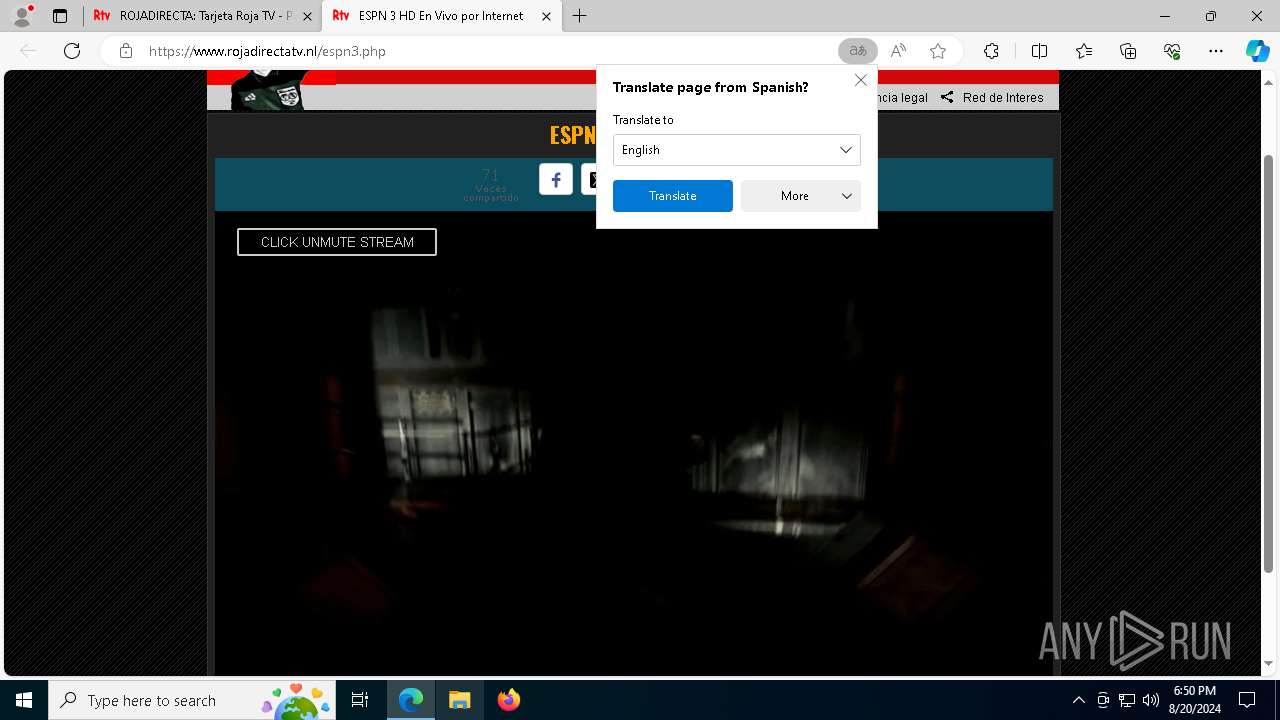This screenshot has width=1280, height=720.
Task: Click the taskbar search box
Action: click(192, 700)
